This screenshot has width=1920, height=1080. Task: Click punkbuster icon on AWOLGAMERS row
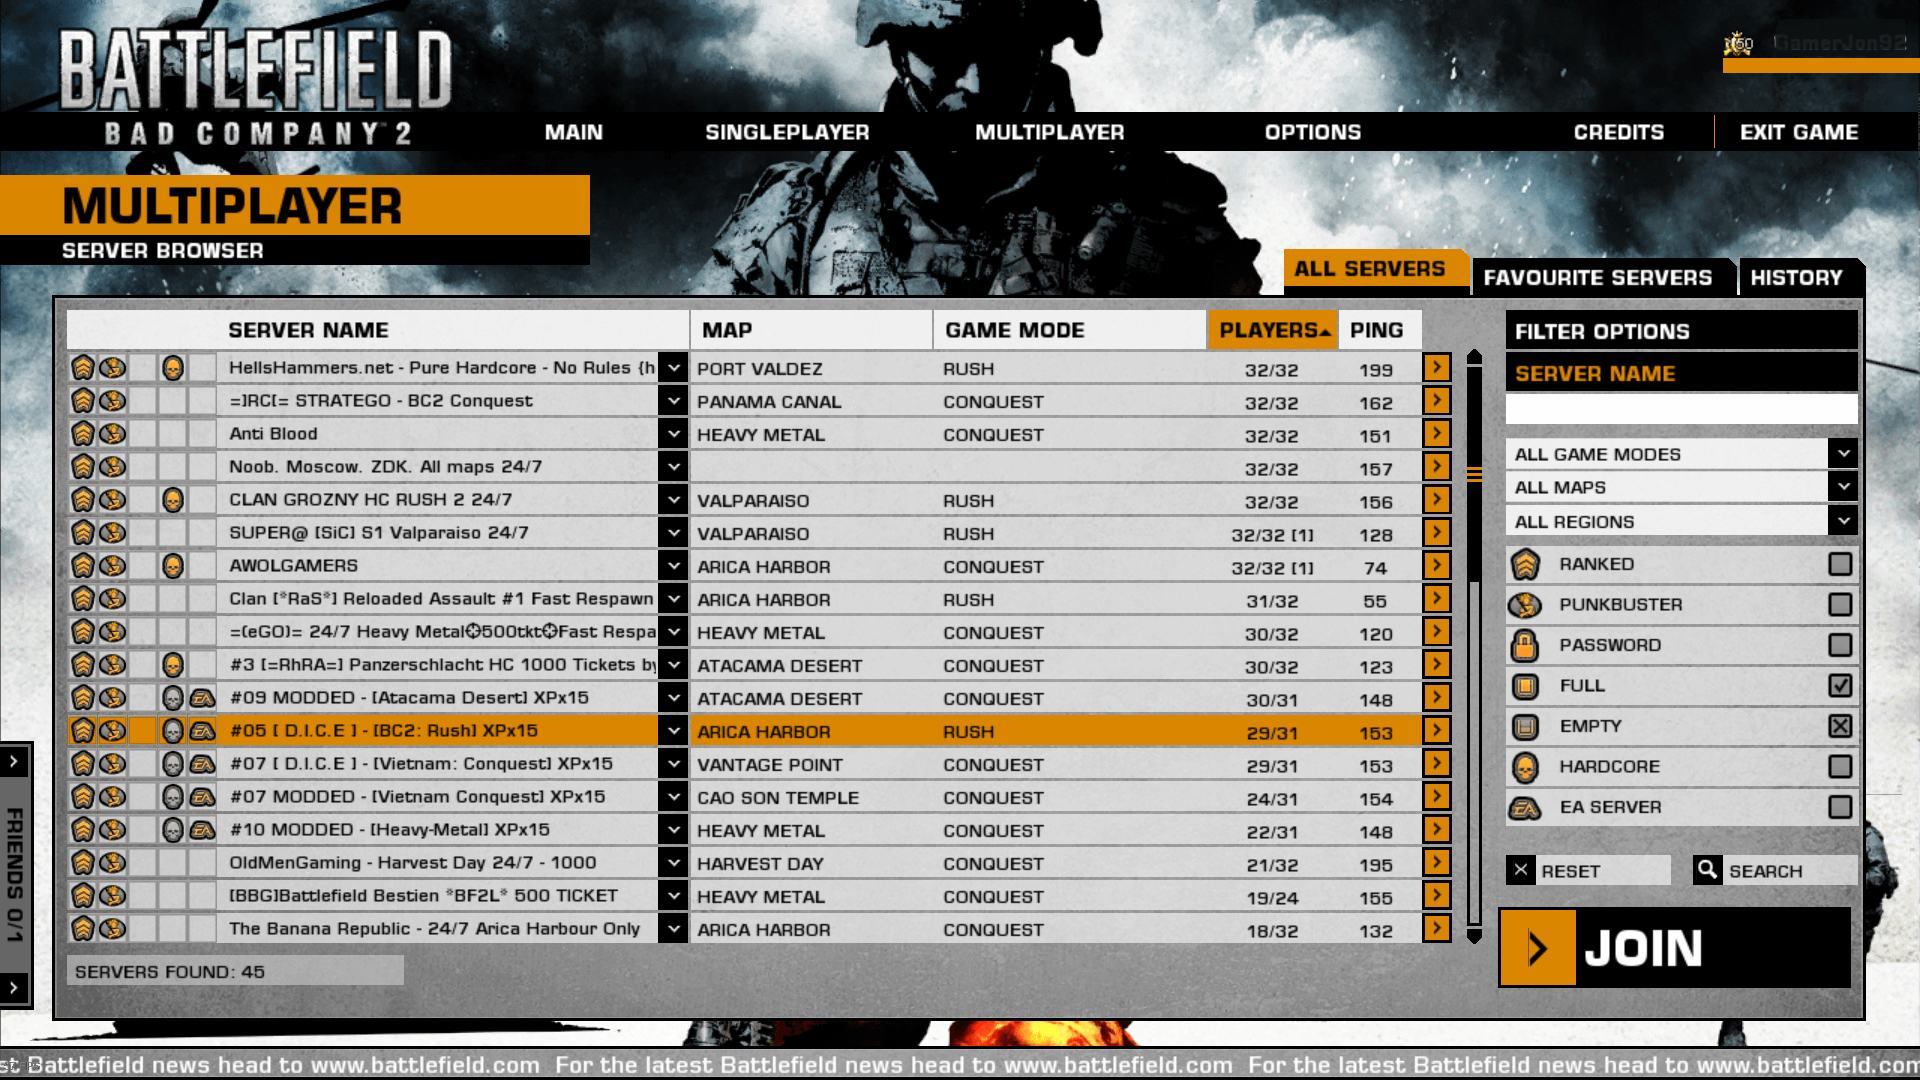point(113,566)
